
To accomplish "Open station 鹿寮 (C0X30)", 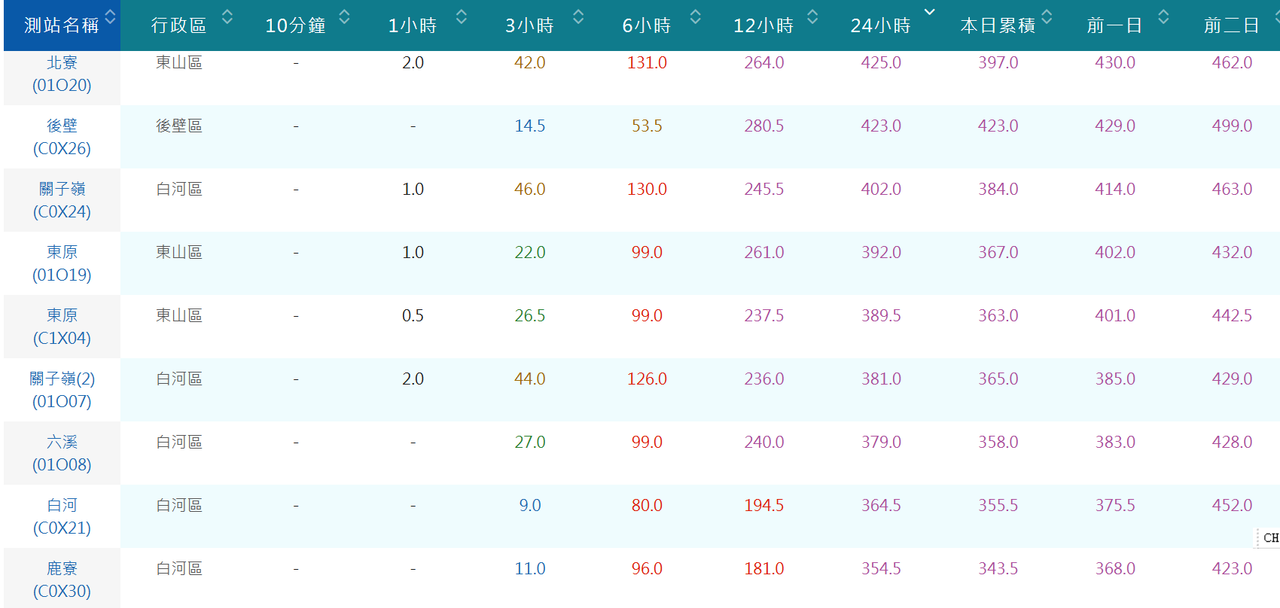I will 62,579.
